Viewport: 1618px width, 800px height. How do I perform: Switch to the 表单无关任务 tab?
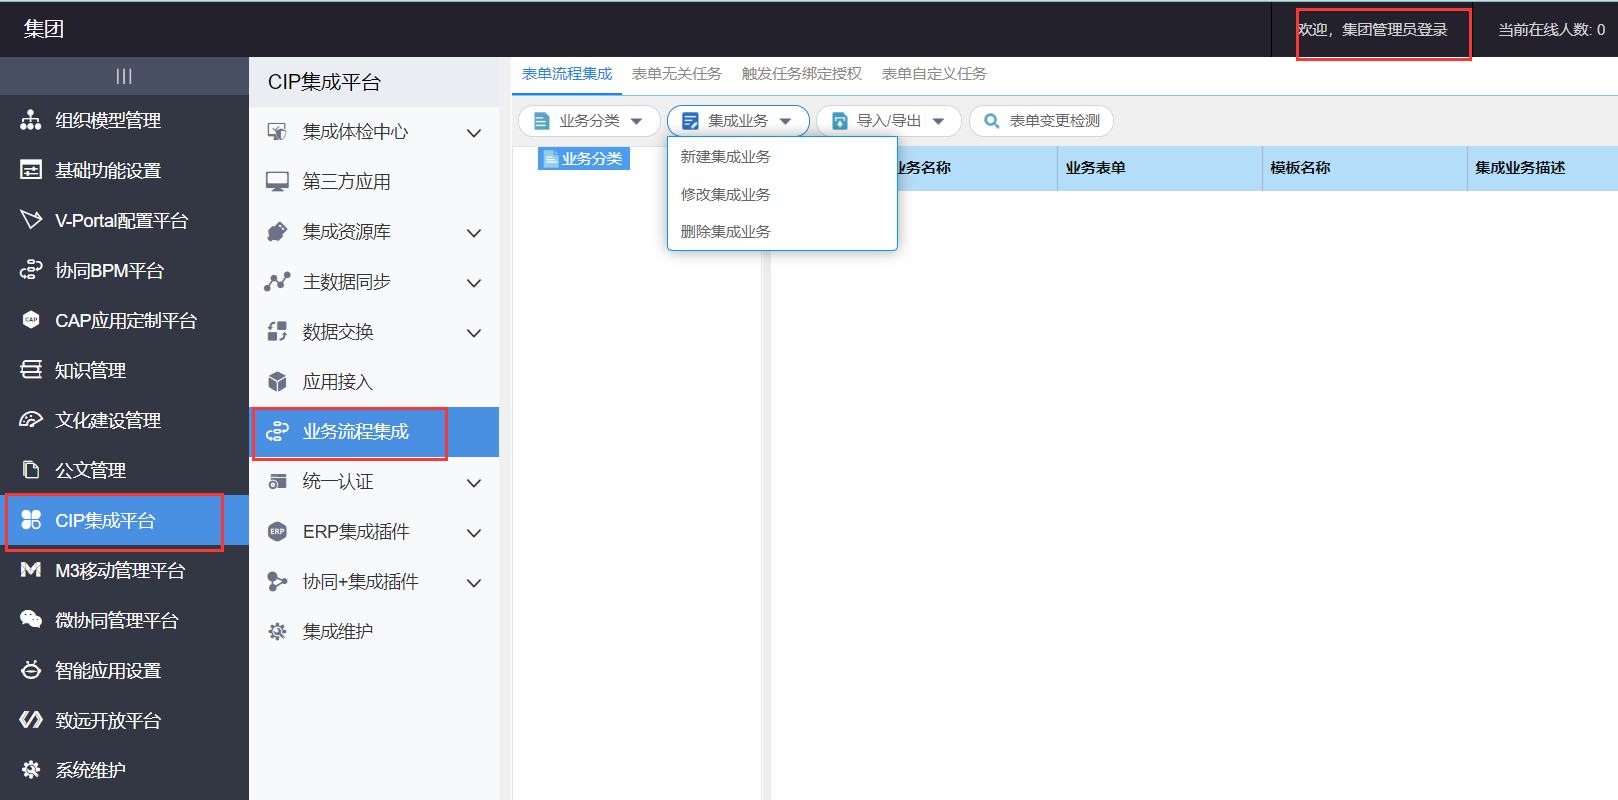tap(677, 74)
